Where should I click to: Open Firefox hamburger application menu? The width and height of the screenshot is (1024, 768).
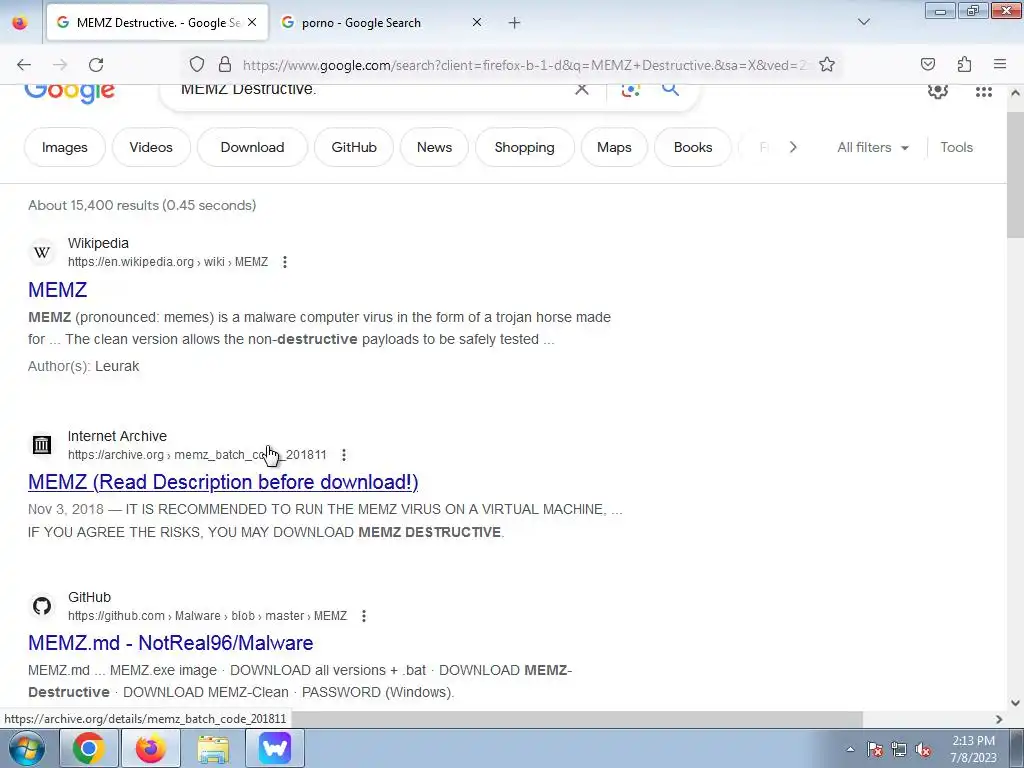point(1000,64)
